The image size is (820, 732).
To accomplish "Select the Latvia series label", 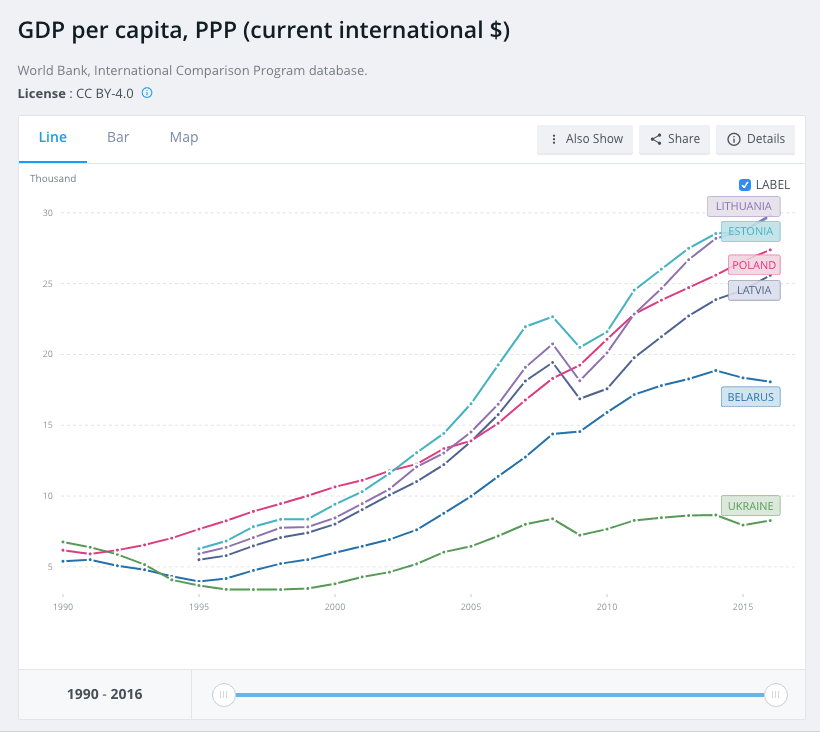I will [x=753, y=290].
